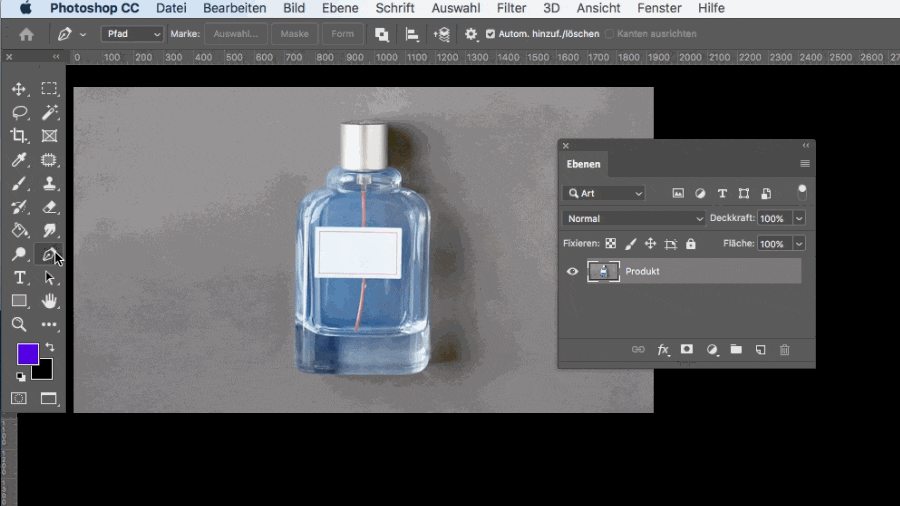Click the purple foreground color swatch

[x=27, y=354]
